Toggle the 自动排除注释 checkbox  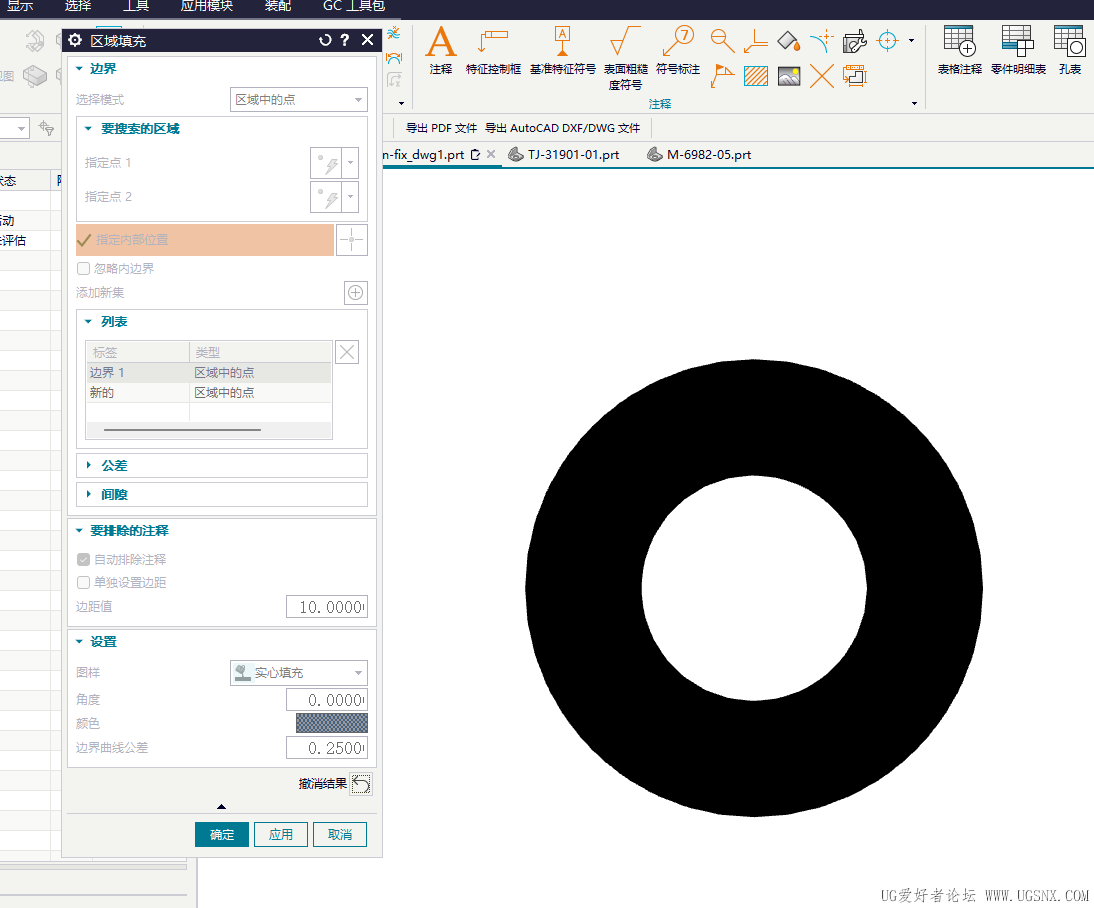click(84, 560)
